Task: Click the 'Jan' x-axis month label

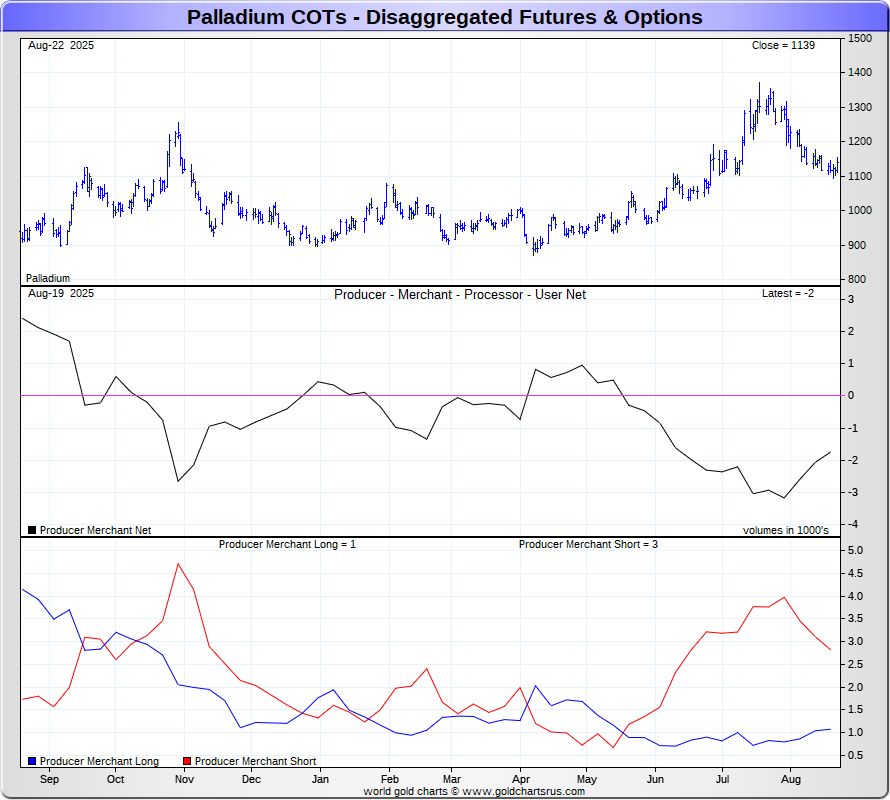Action: [320, 779]
